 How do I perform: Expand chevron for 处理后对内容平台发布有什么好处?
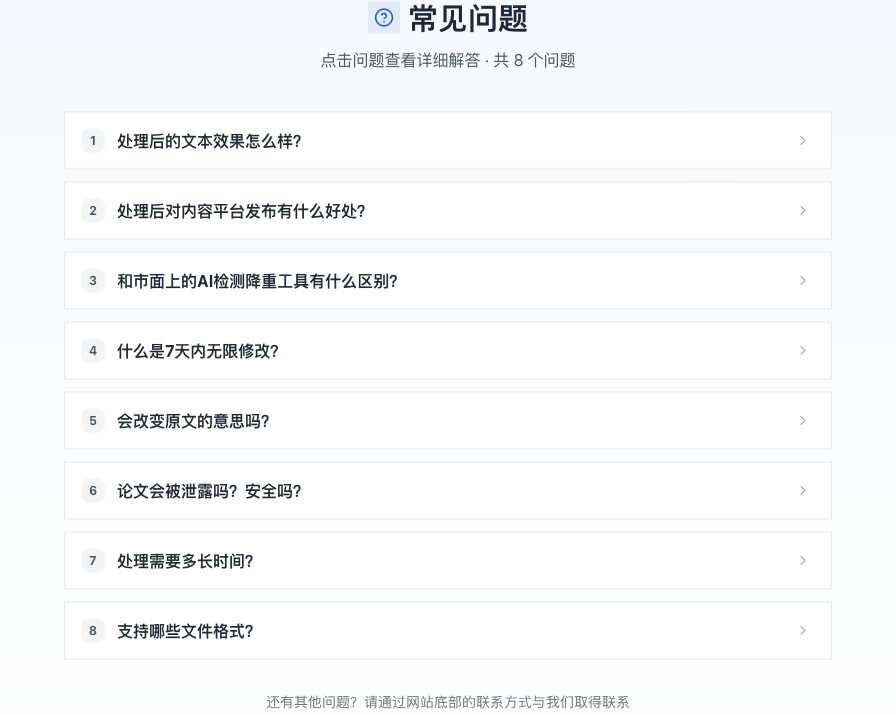point(802,211)
